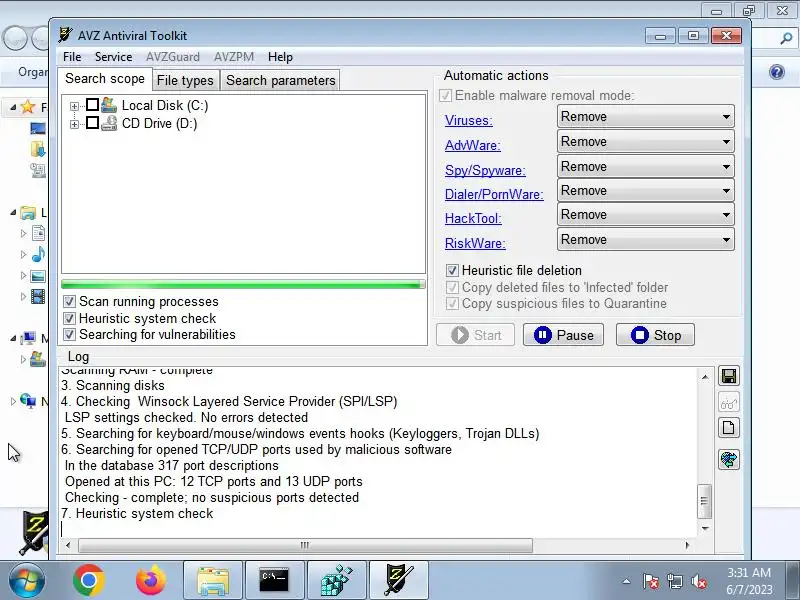Click the Pause scan button
This screenshot has width=800, height=600.
pyautogui.click(x=563, y=335)
